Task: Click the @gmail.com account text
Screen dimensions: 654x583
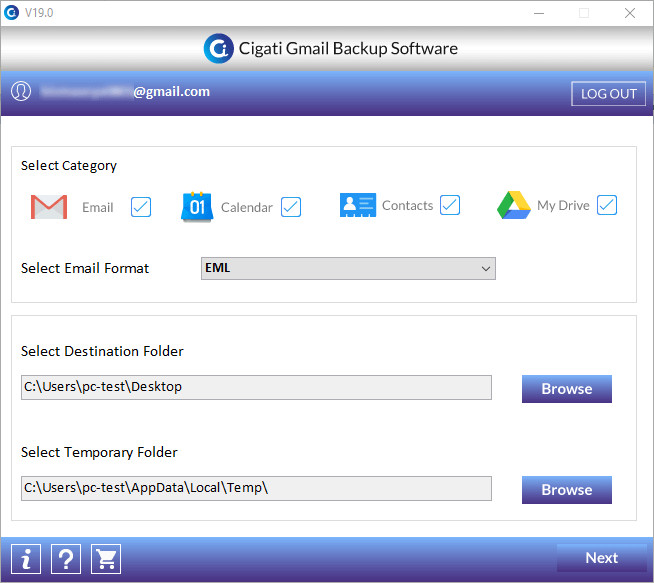Action: coord(171,92)
